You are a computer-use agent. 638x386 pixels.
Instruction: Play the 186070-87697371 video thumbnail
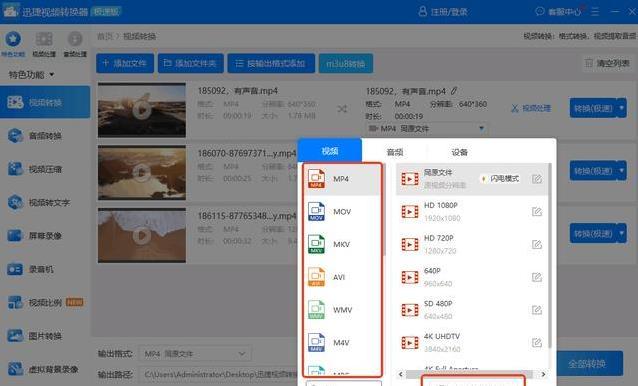pos(142,172)
